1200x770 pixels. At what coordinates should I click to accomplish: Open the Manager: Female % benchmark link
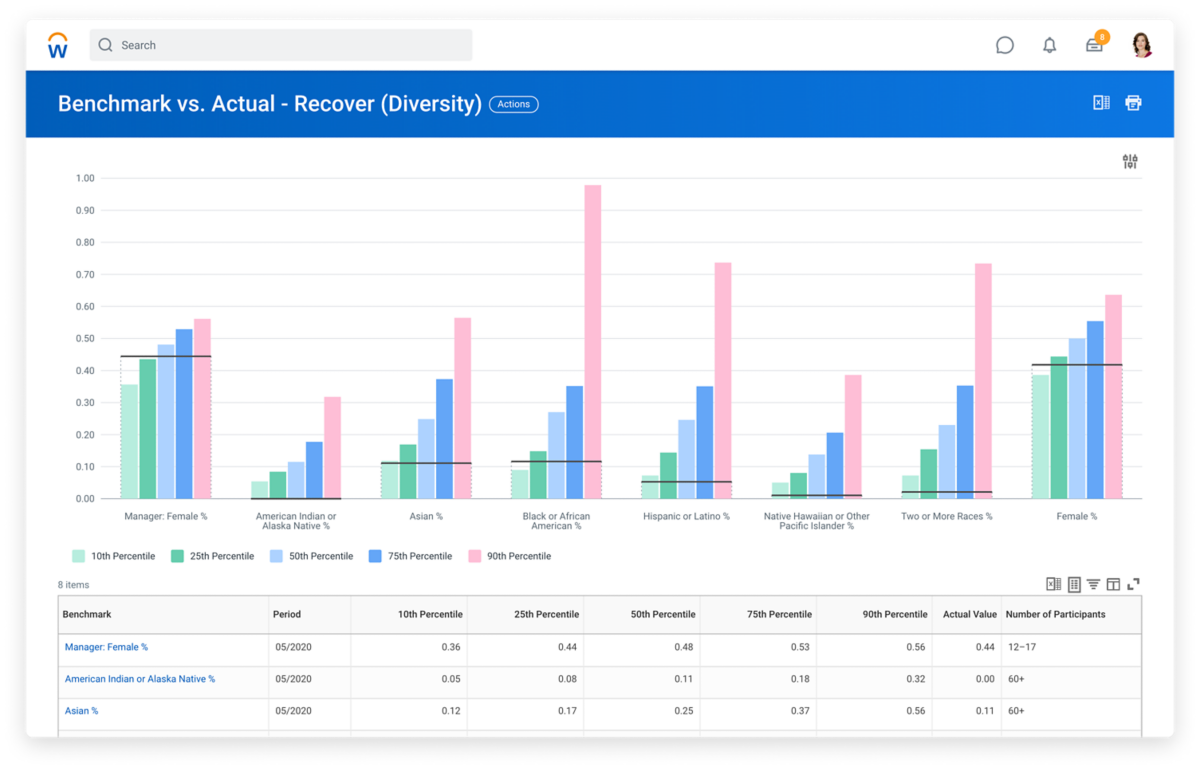click(106, 646)
